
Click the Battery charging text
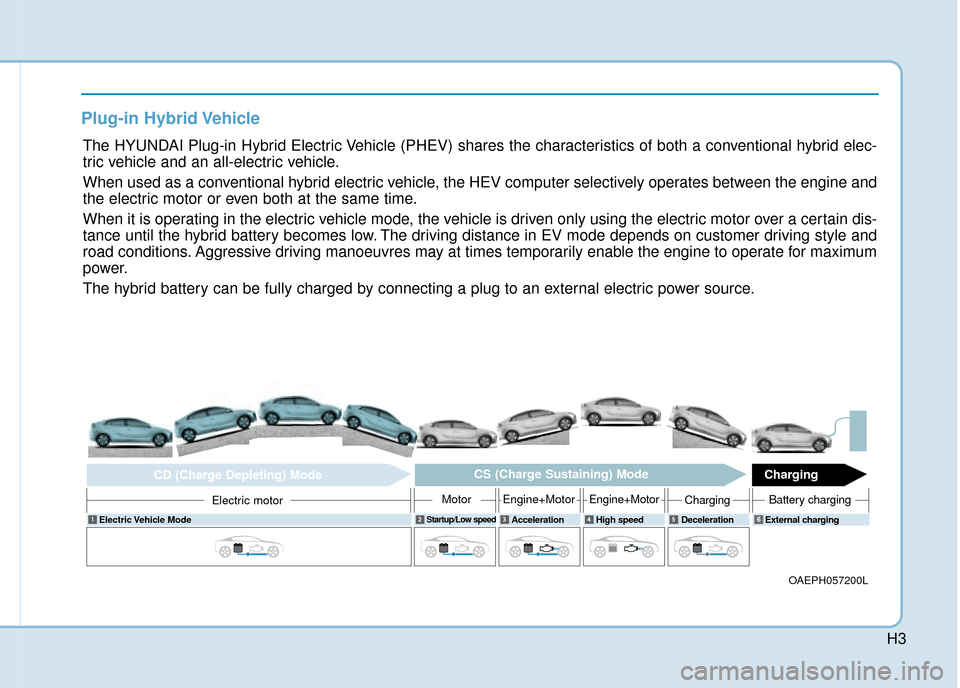coord(809,500)
